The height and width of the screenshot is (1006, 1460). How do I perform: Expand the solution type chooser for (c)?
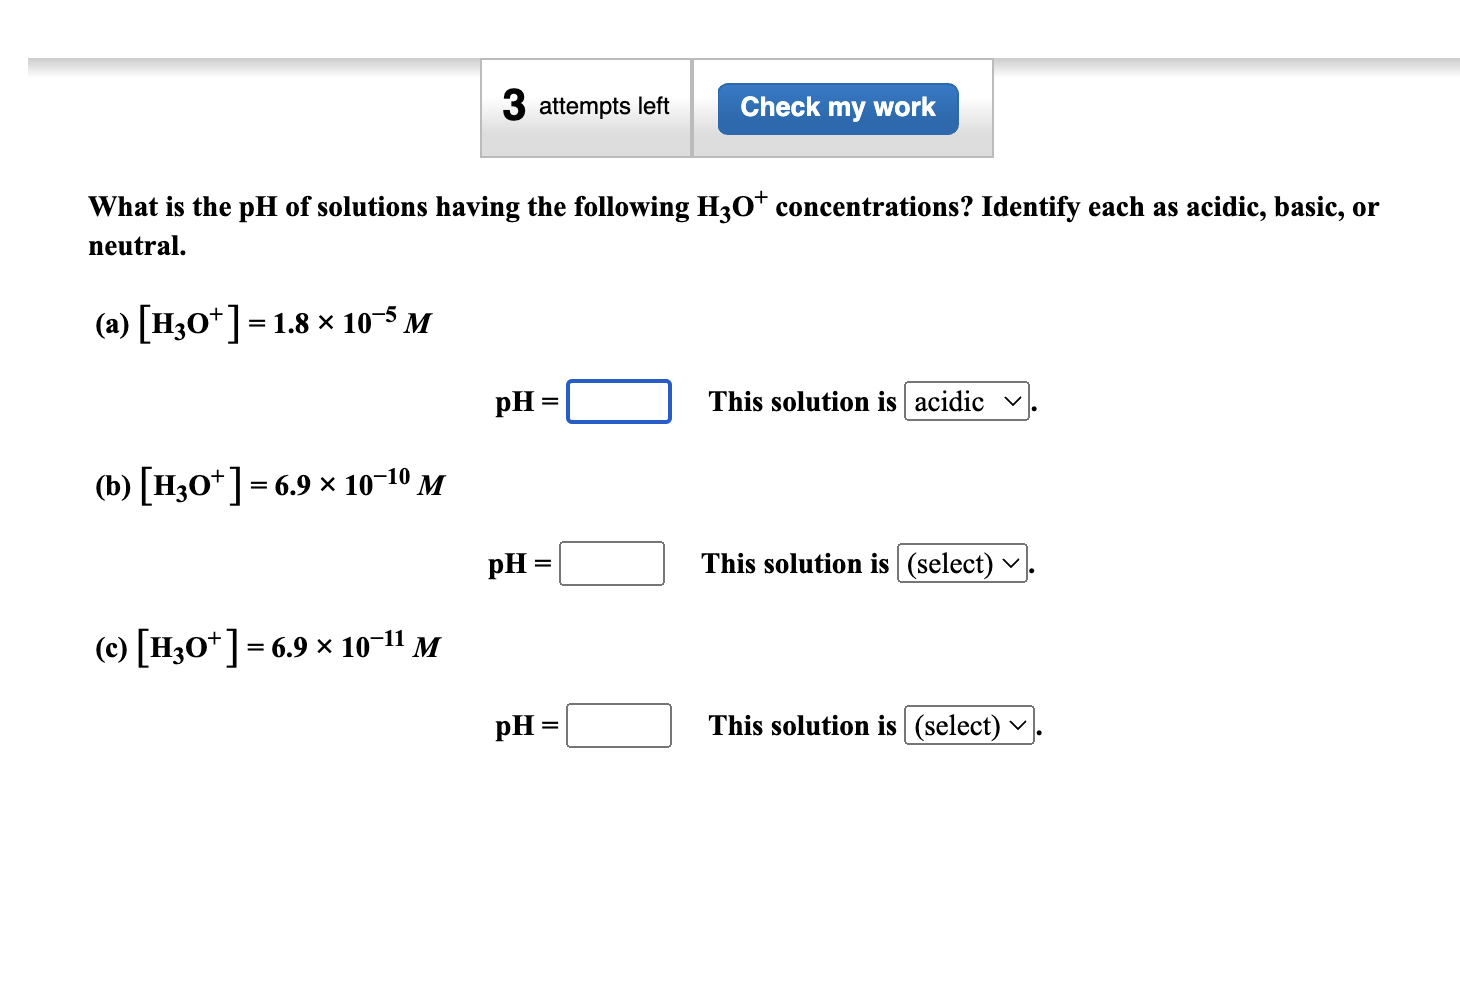[x=968, y=725]
